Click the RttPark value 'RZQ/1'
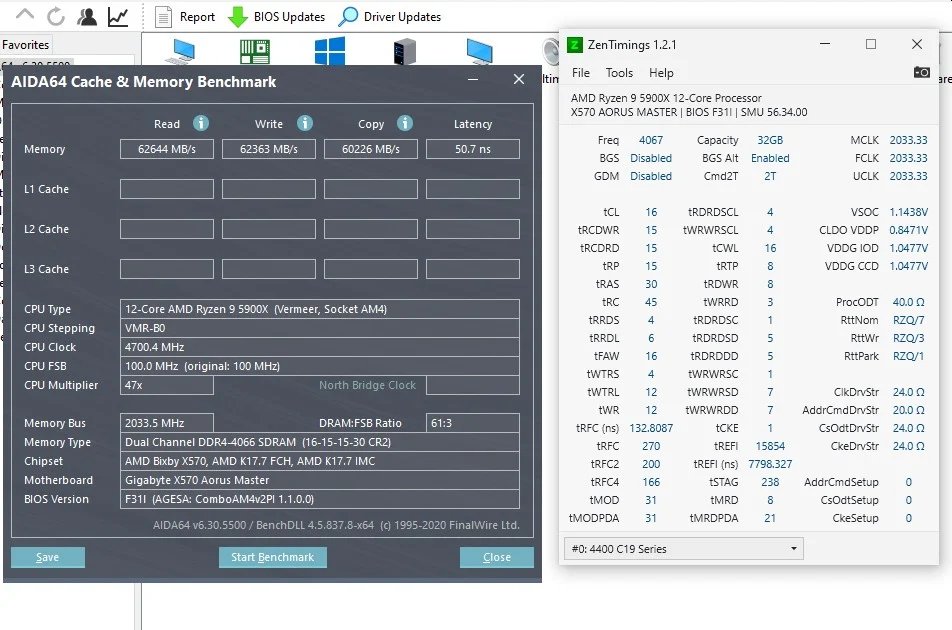This screenshot has width=952, height=630. (908, 356)
